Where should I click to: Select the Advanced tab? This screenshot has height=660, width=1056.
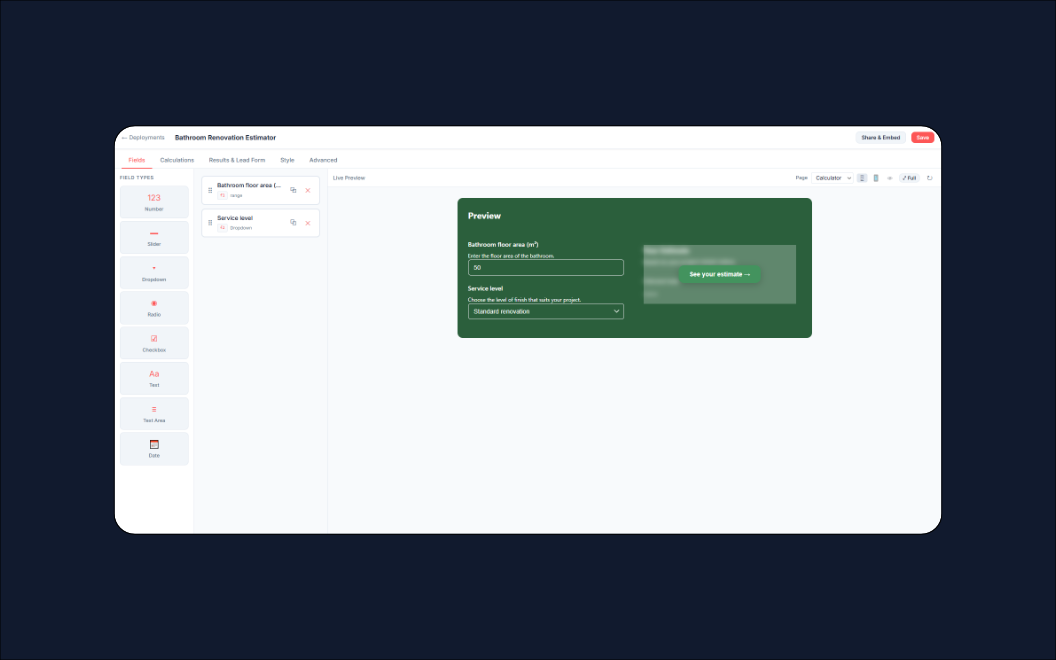[x=323, y=160]
